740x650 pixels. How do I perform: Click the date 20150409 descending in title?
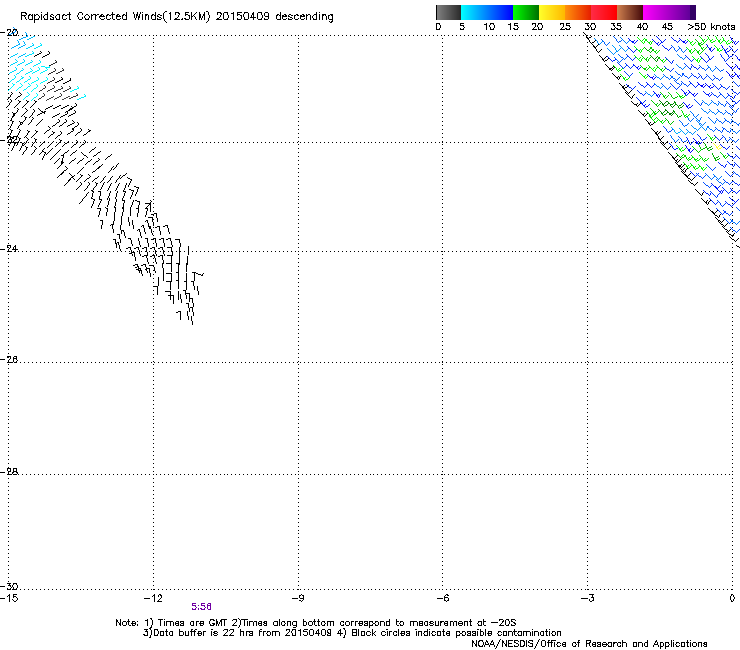(275, 16)
